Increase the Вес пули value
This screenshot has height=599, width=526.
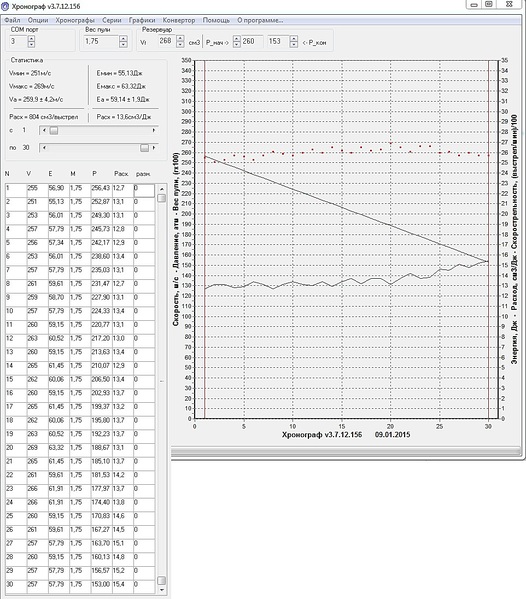pyautogui.click(x=123, y=38)
